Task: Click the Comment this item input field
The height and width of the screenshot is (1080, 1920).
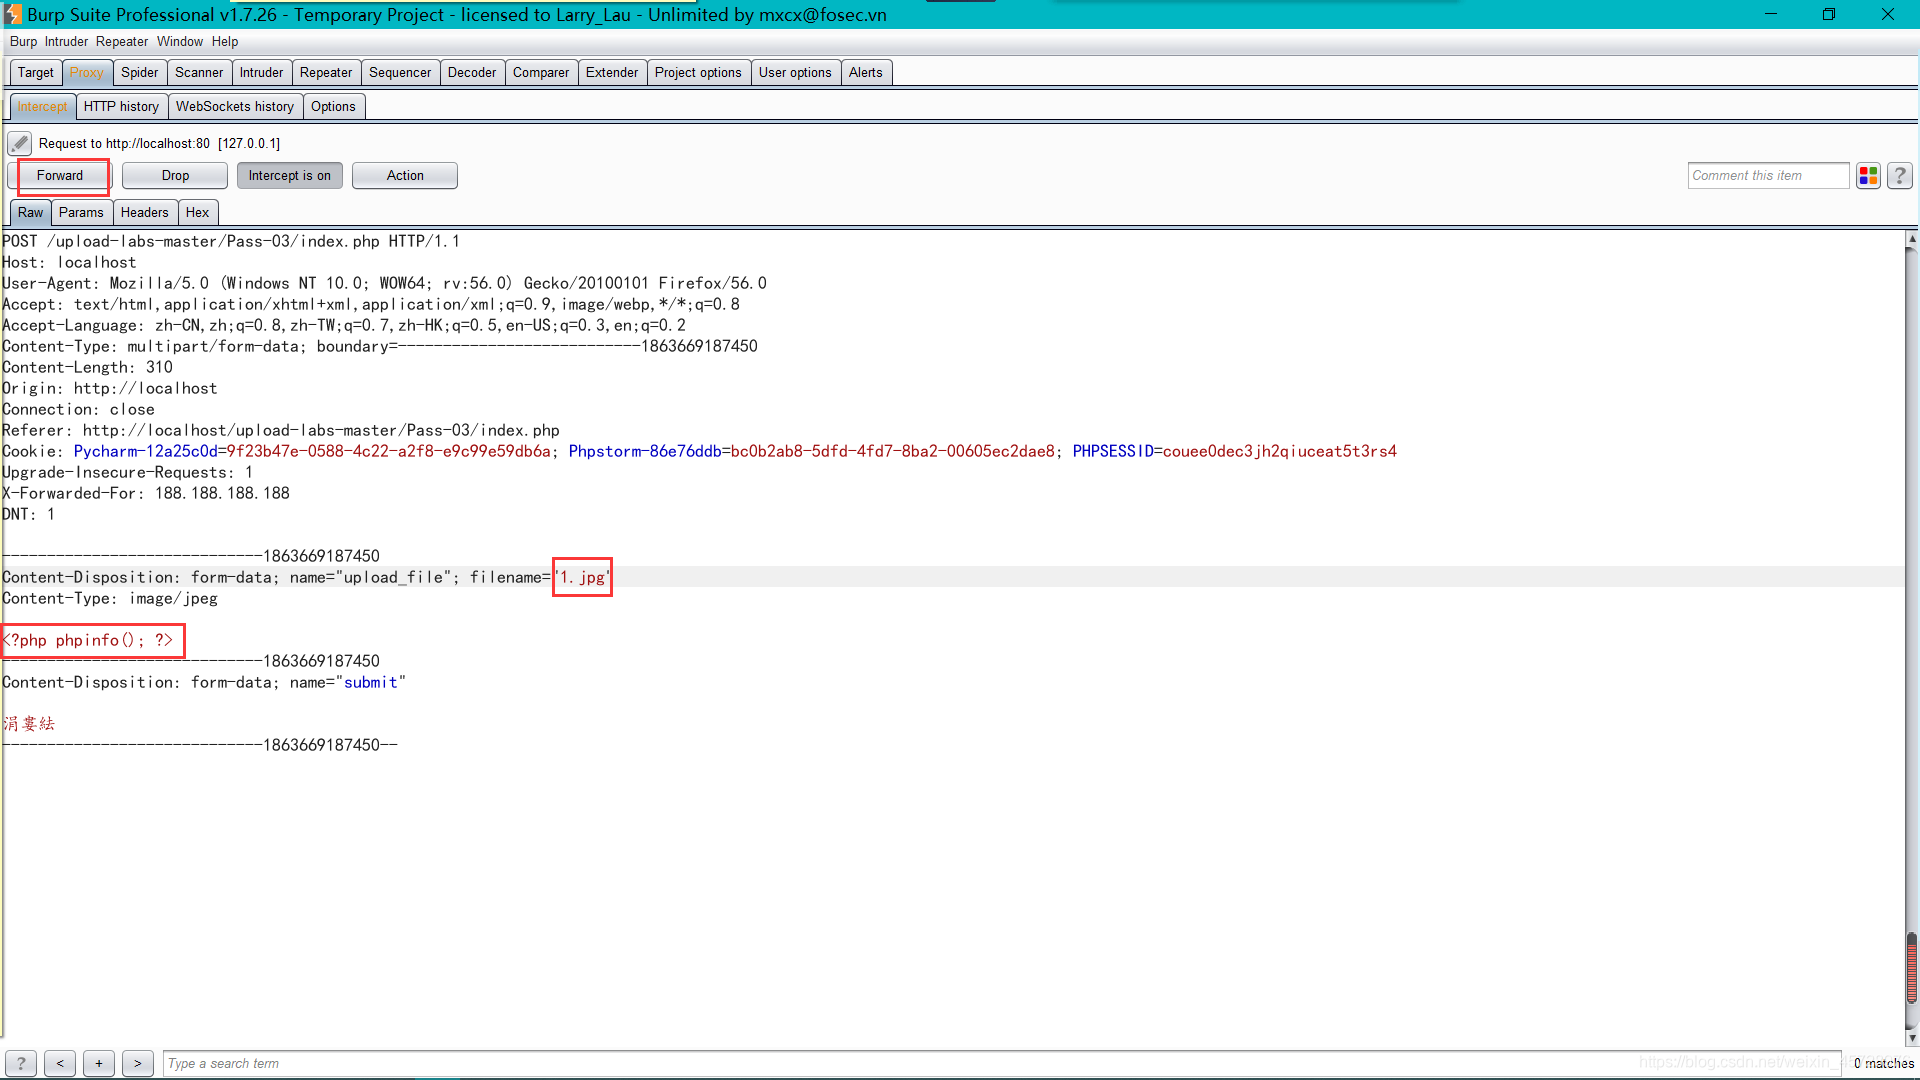Action: (x=1767, y=175)
